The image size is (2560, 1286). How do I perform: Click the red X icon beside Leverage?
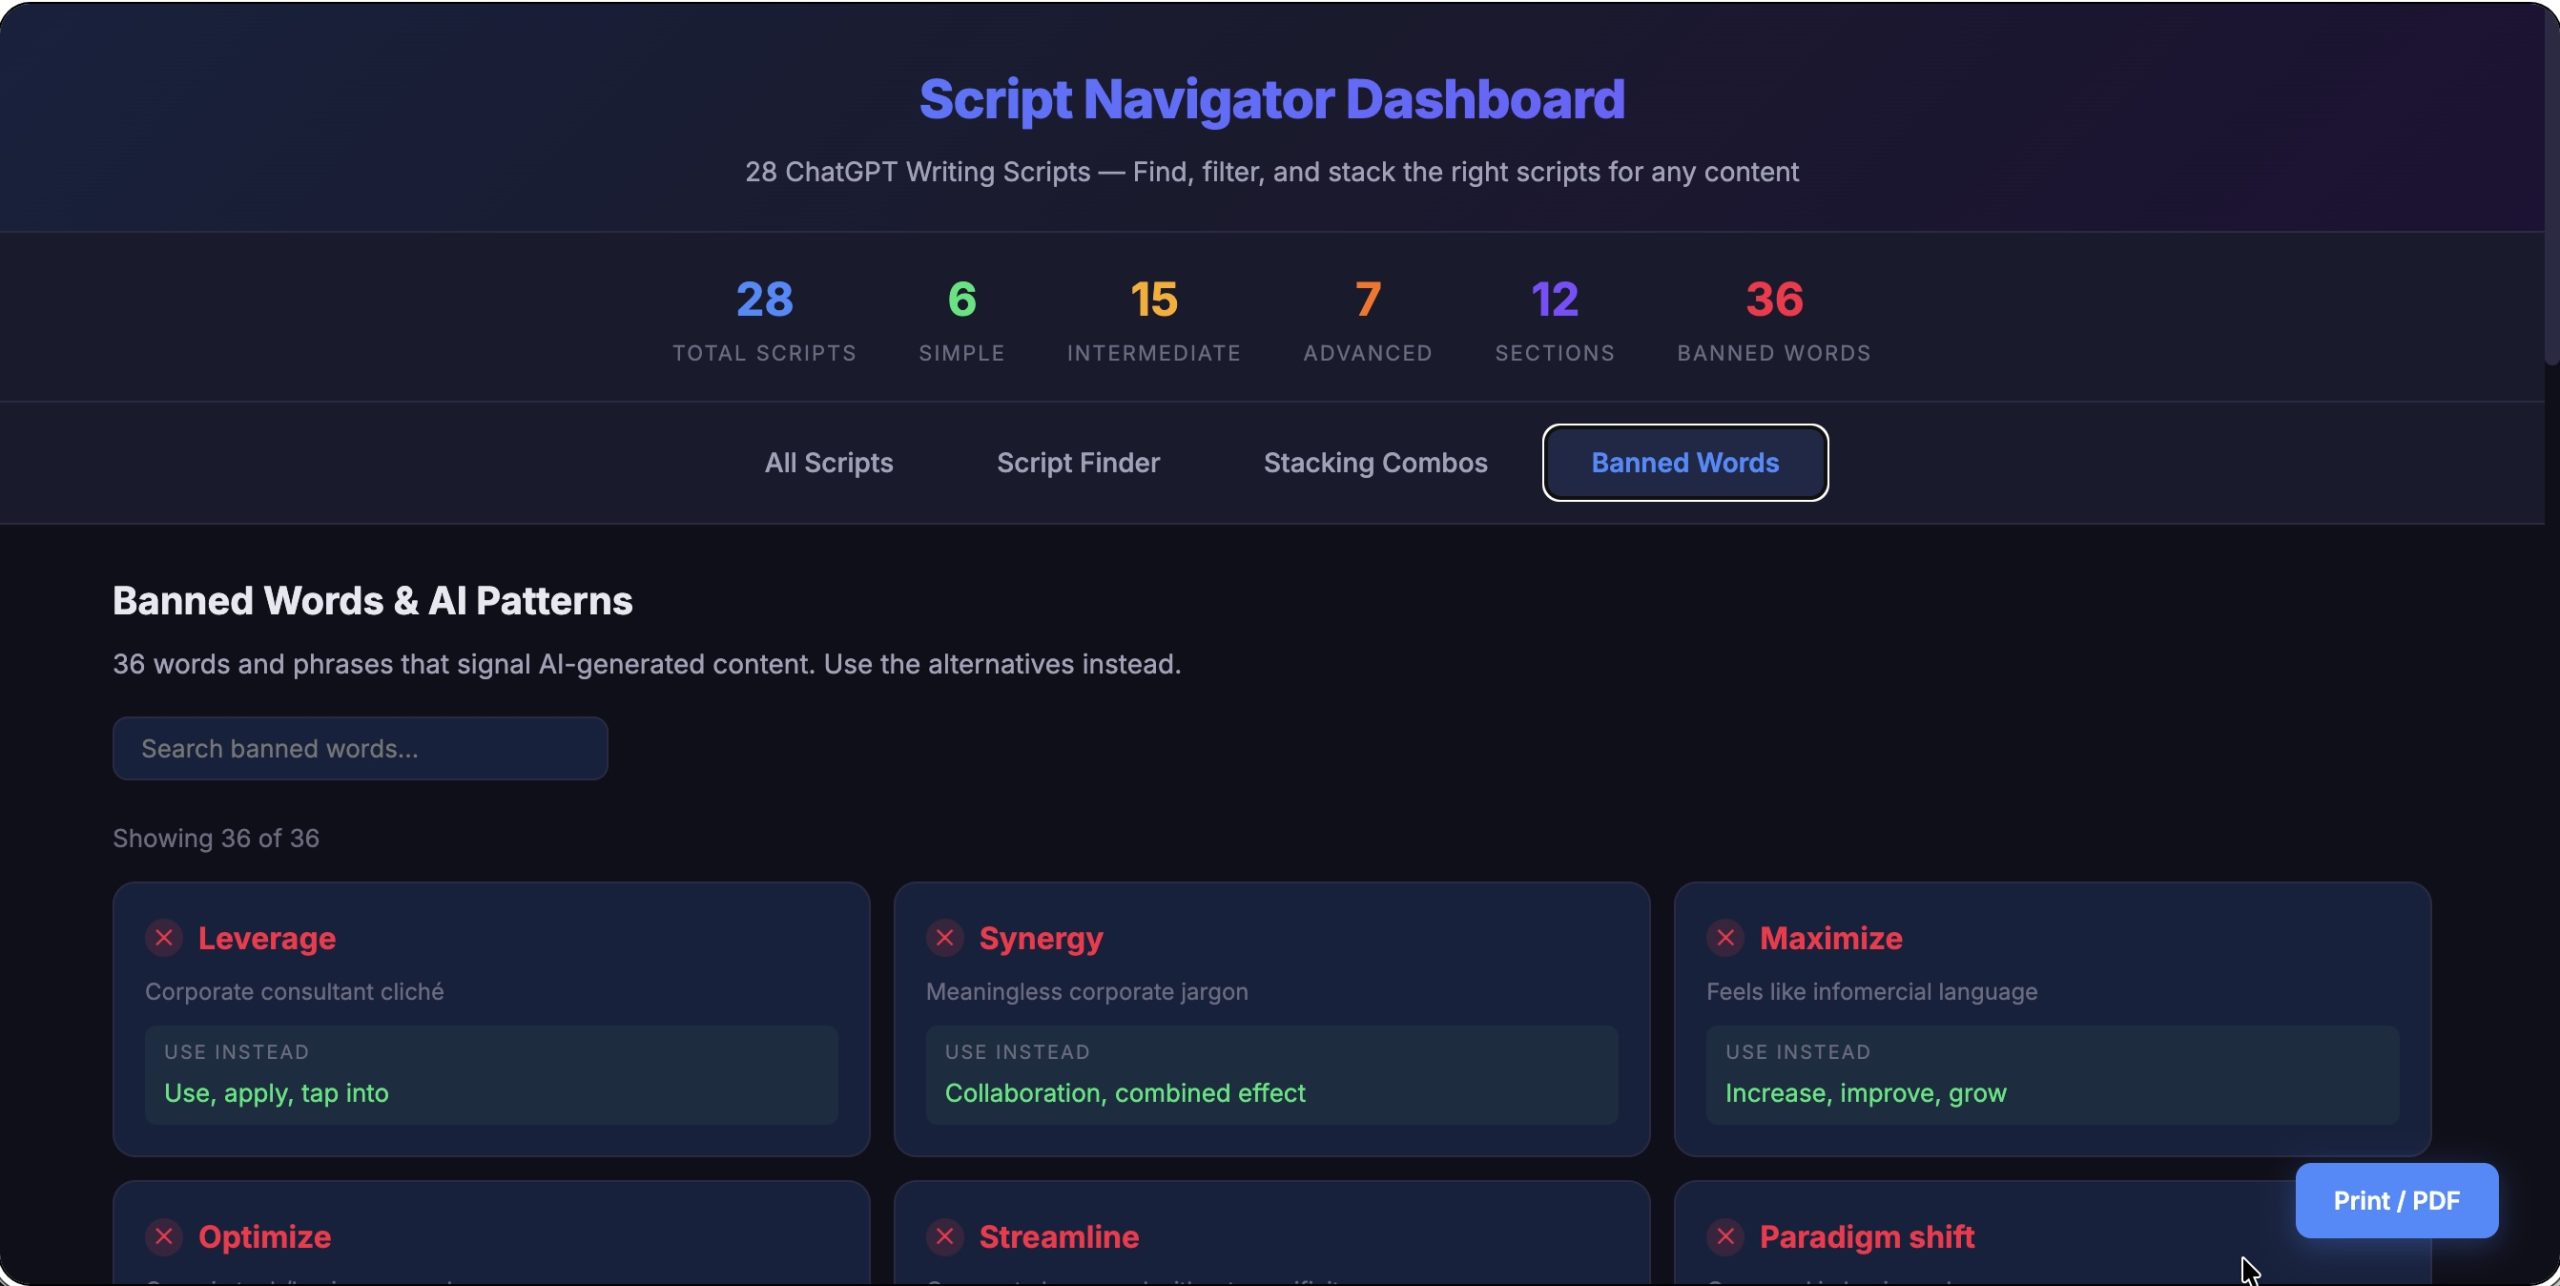(164, 938)
